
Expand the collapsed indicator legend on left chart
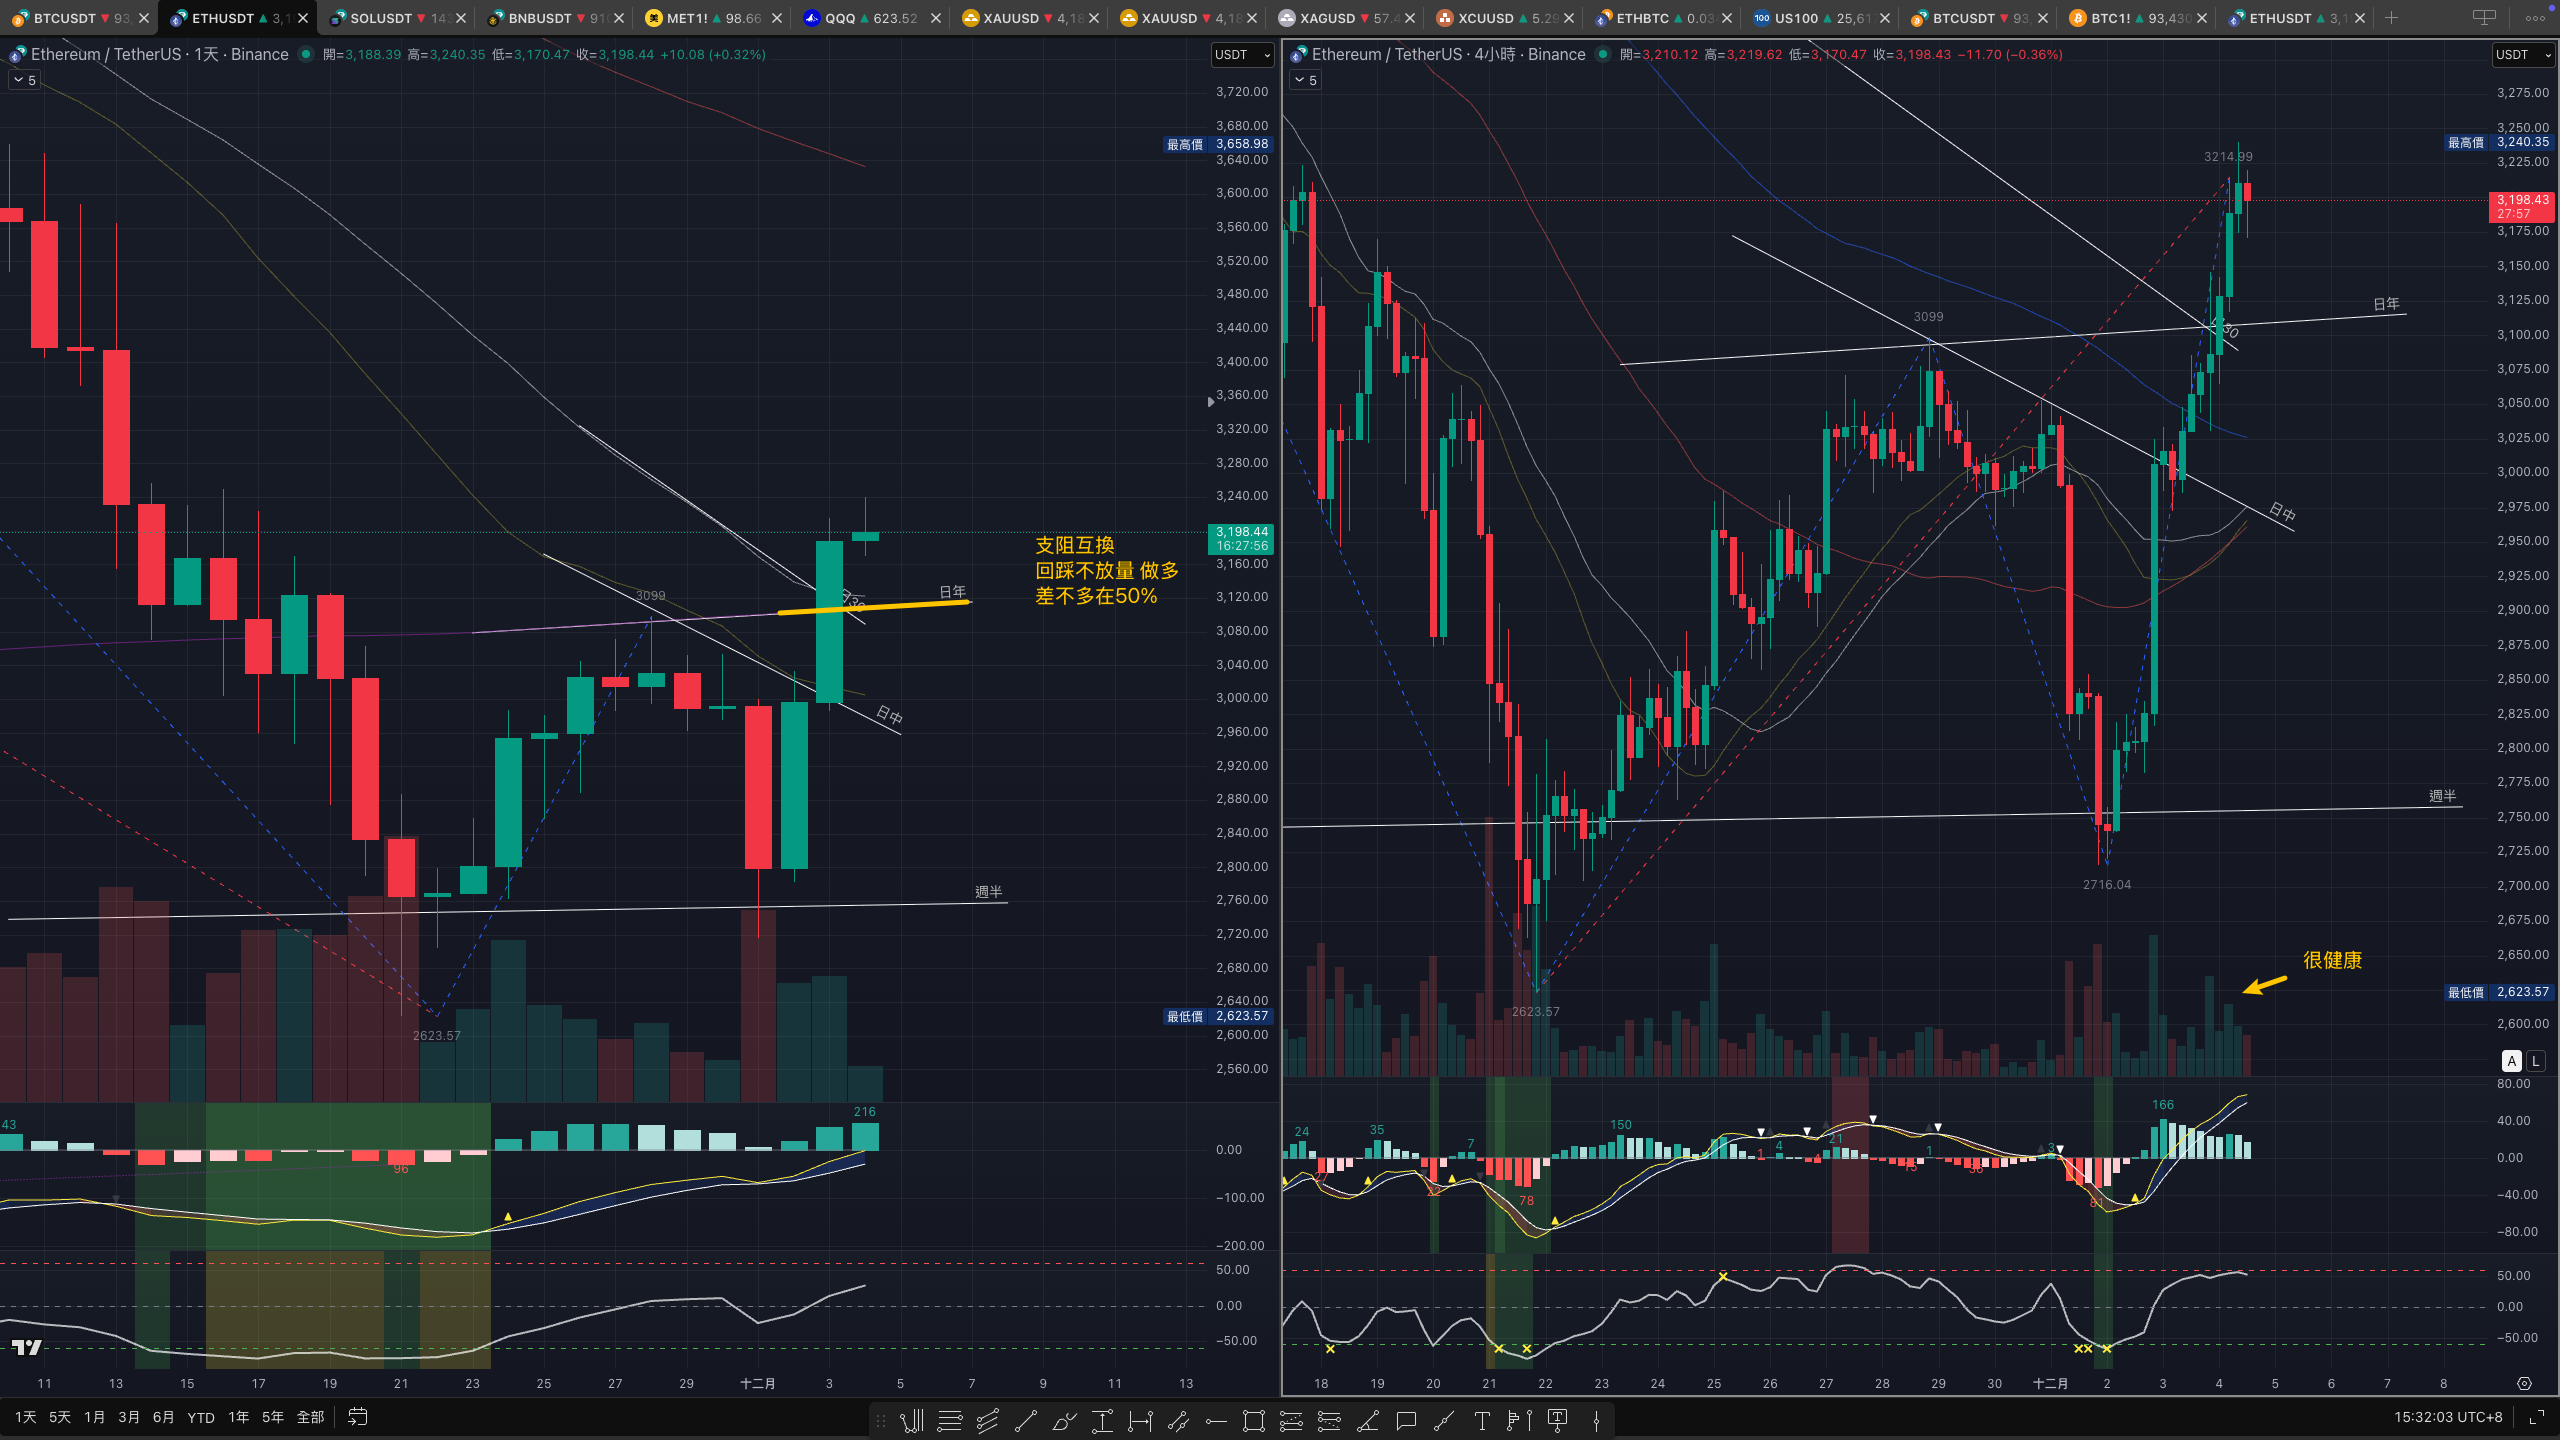pos(24,80)
